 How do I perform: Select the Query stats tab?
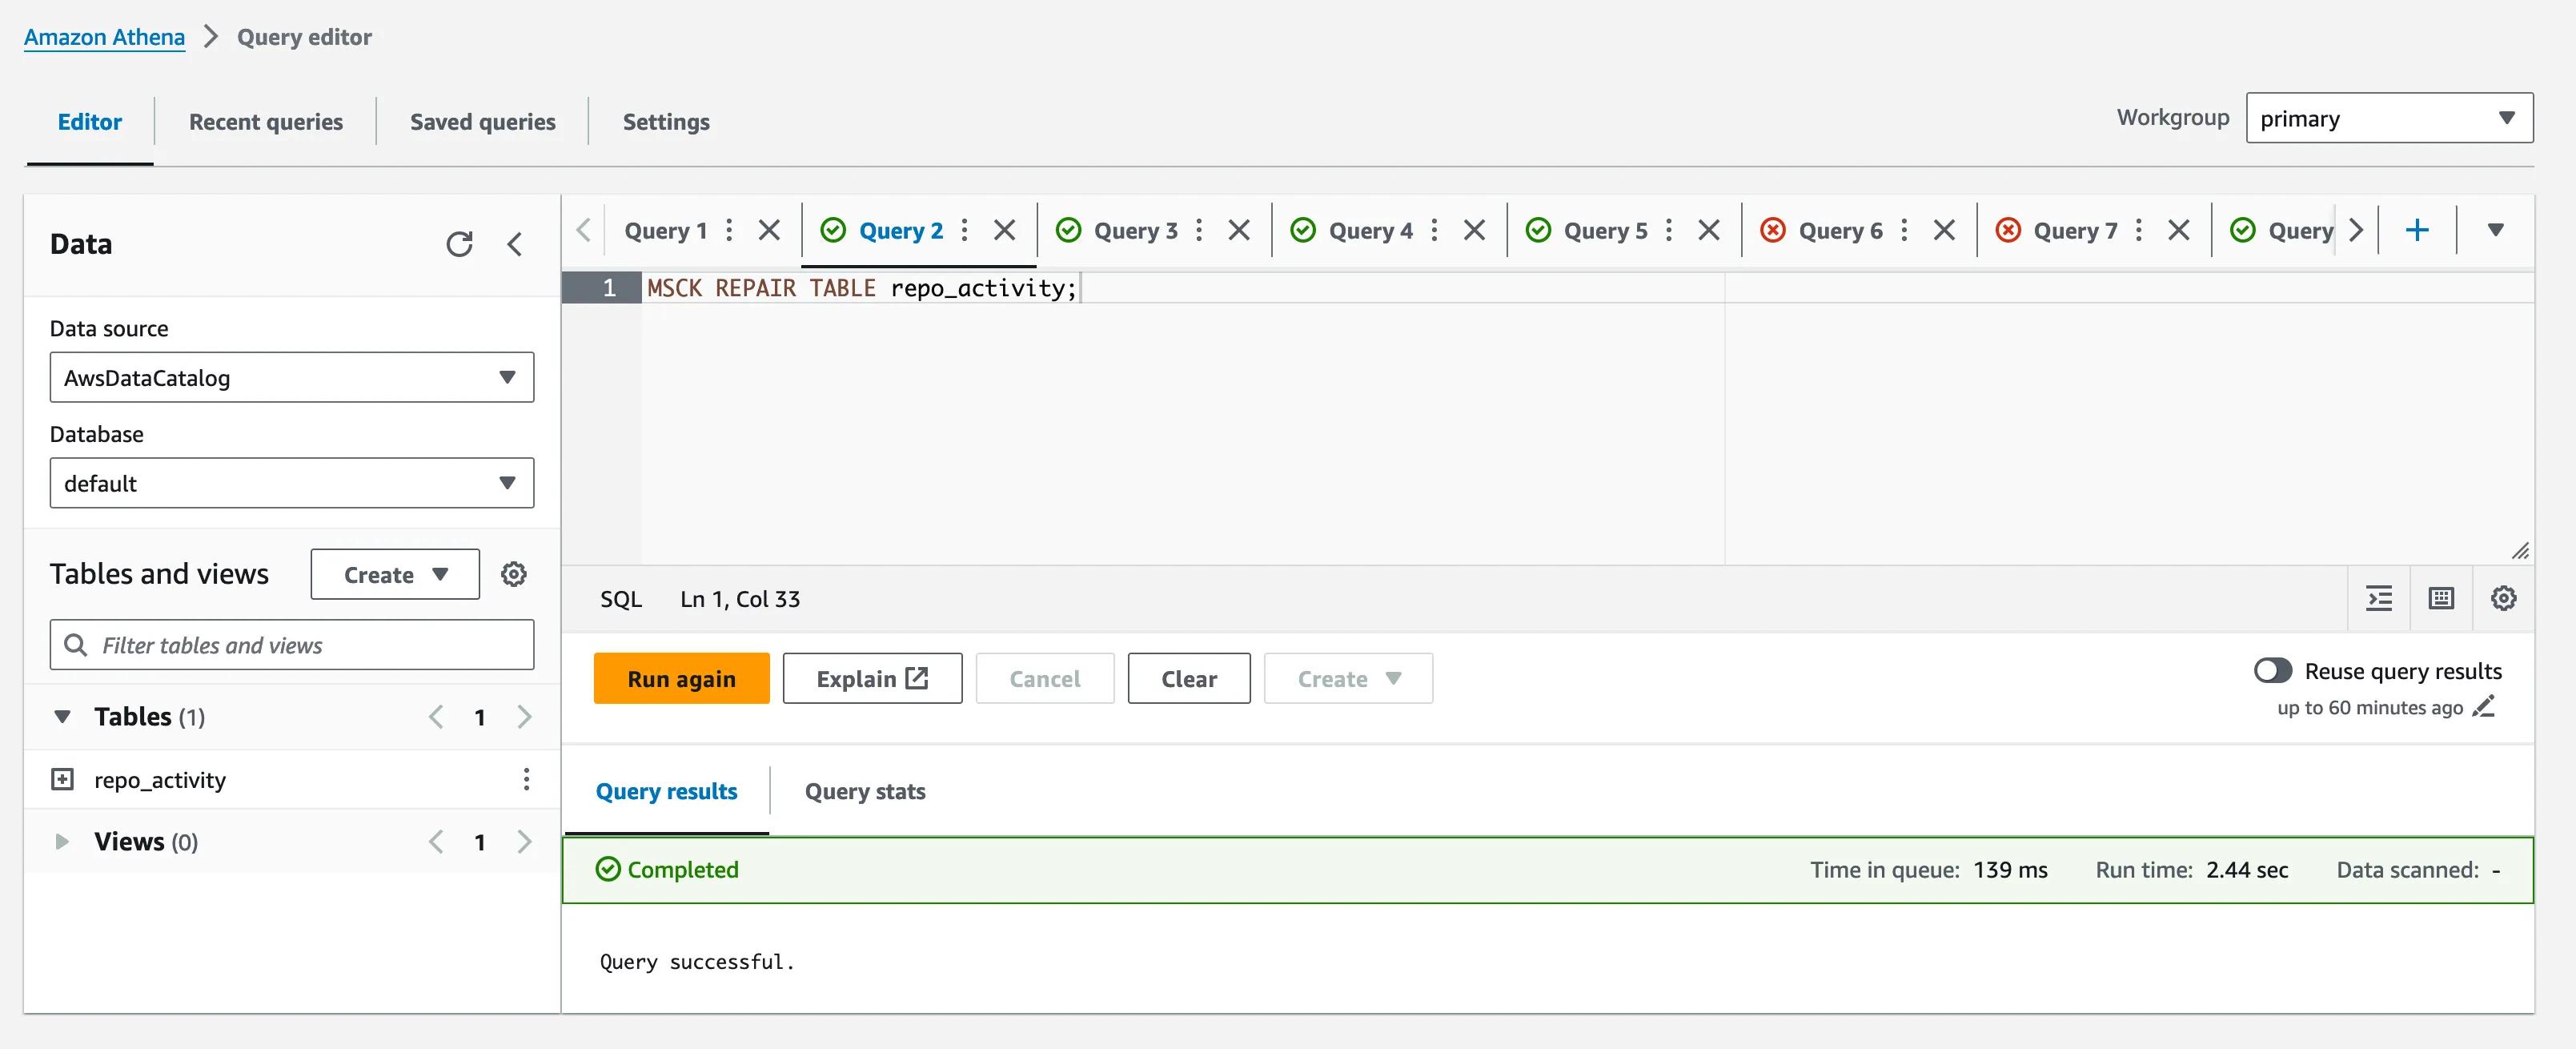click(x=865, y=791)
